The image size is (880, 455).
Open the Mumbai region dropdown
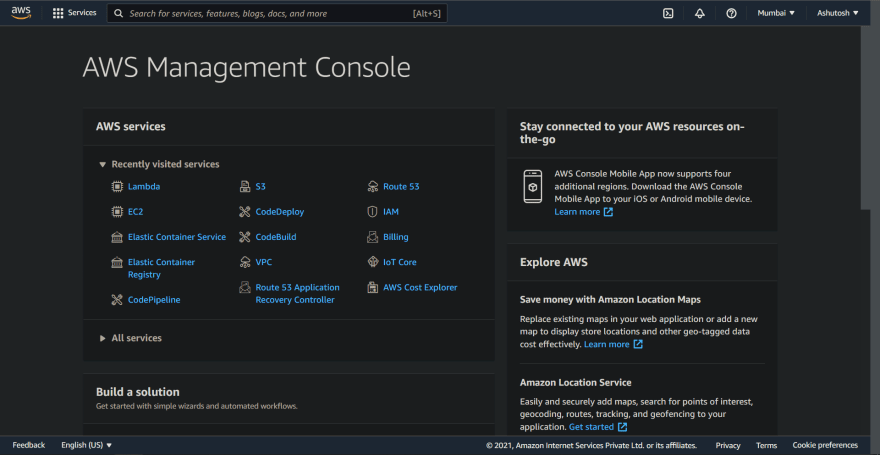click(776, 13)
